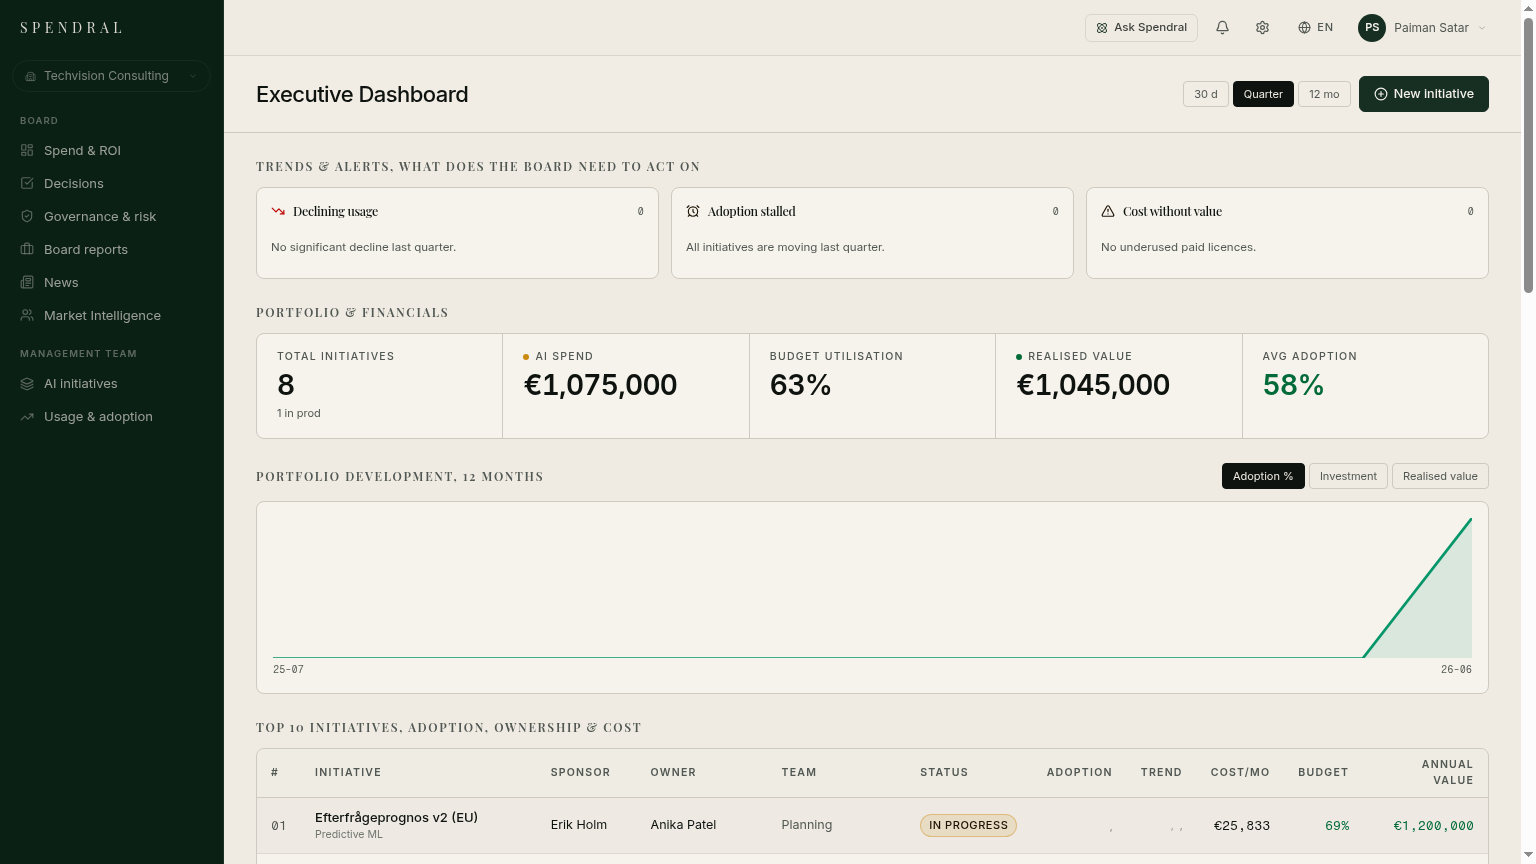Click the page vertical scrollbar
Image resolution: width=1536 pixels, height=864 pixels.
click(1528, 150)
